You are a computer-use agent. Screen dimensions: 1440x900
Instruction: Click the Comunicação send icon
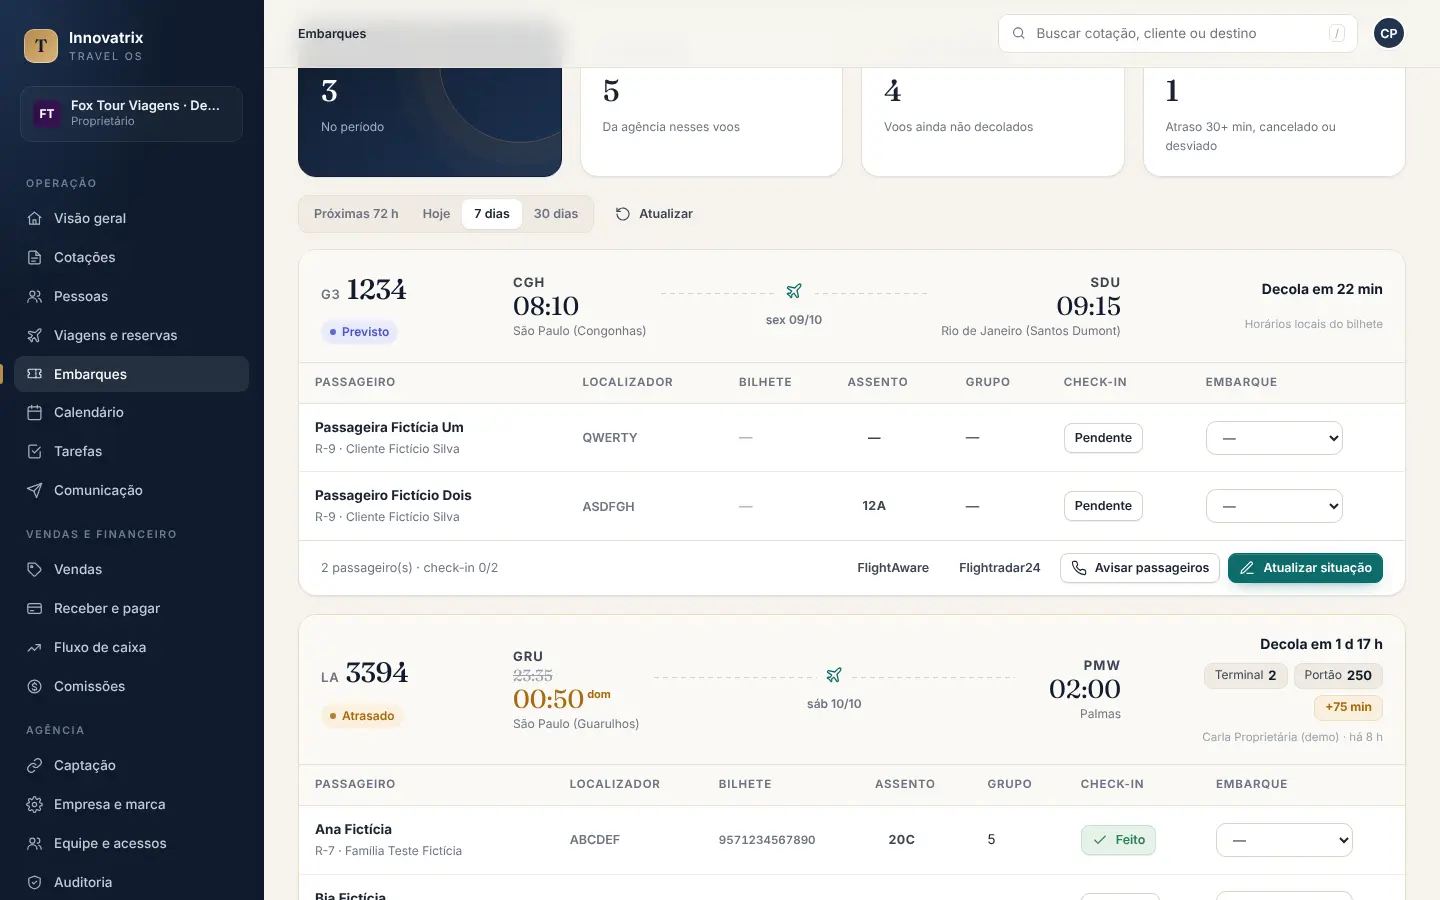point(35,490)
